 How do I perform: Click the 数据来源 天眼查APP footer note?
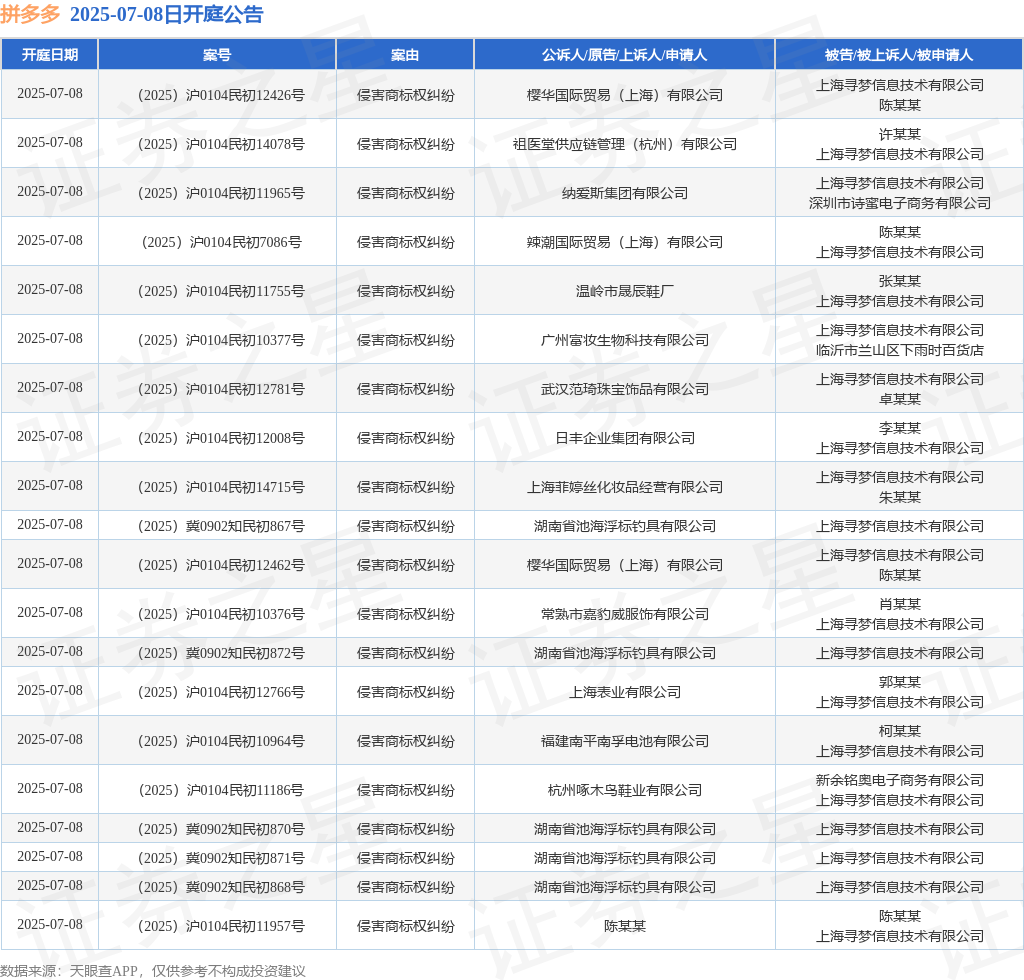click(153, 971)
